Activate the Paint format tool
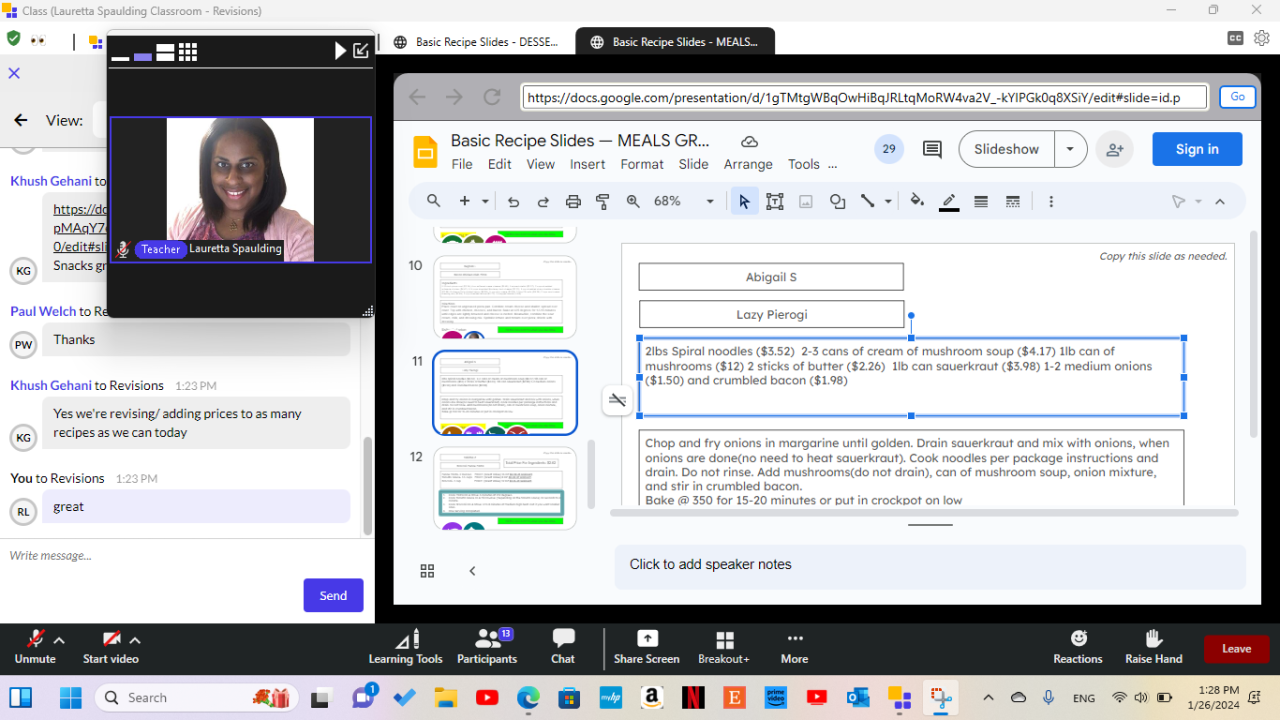The height and width of the screenshot is (720, 1280). [603, 201]
